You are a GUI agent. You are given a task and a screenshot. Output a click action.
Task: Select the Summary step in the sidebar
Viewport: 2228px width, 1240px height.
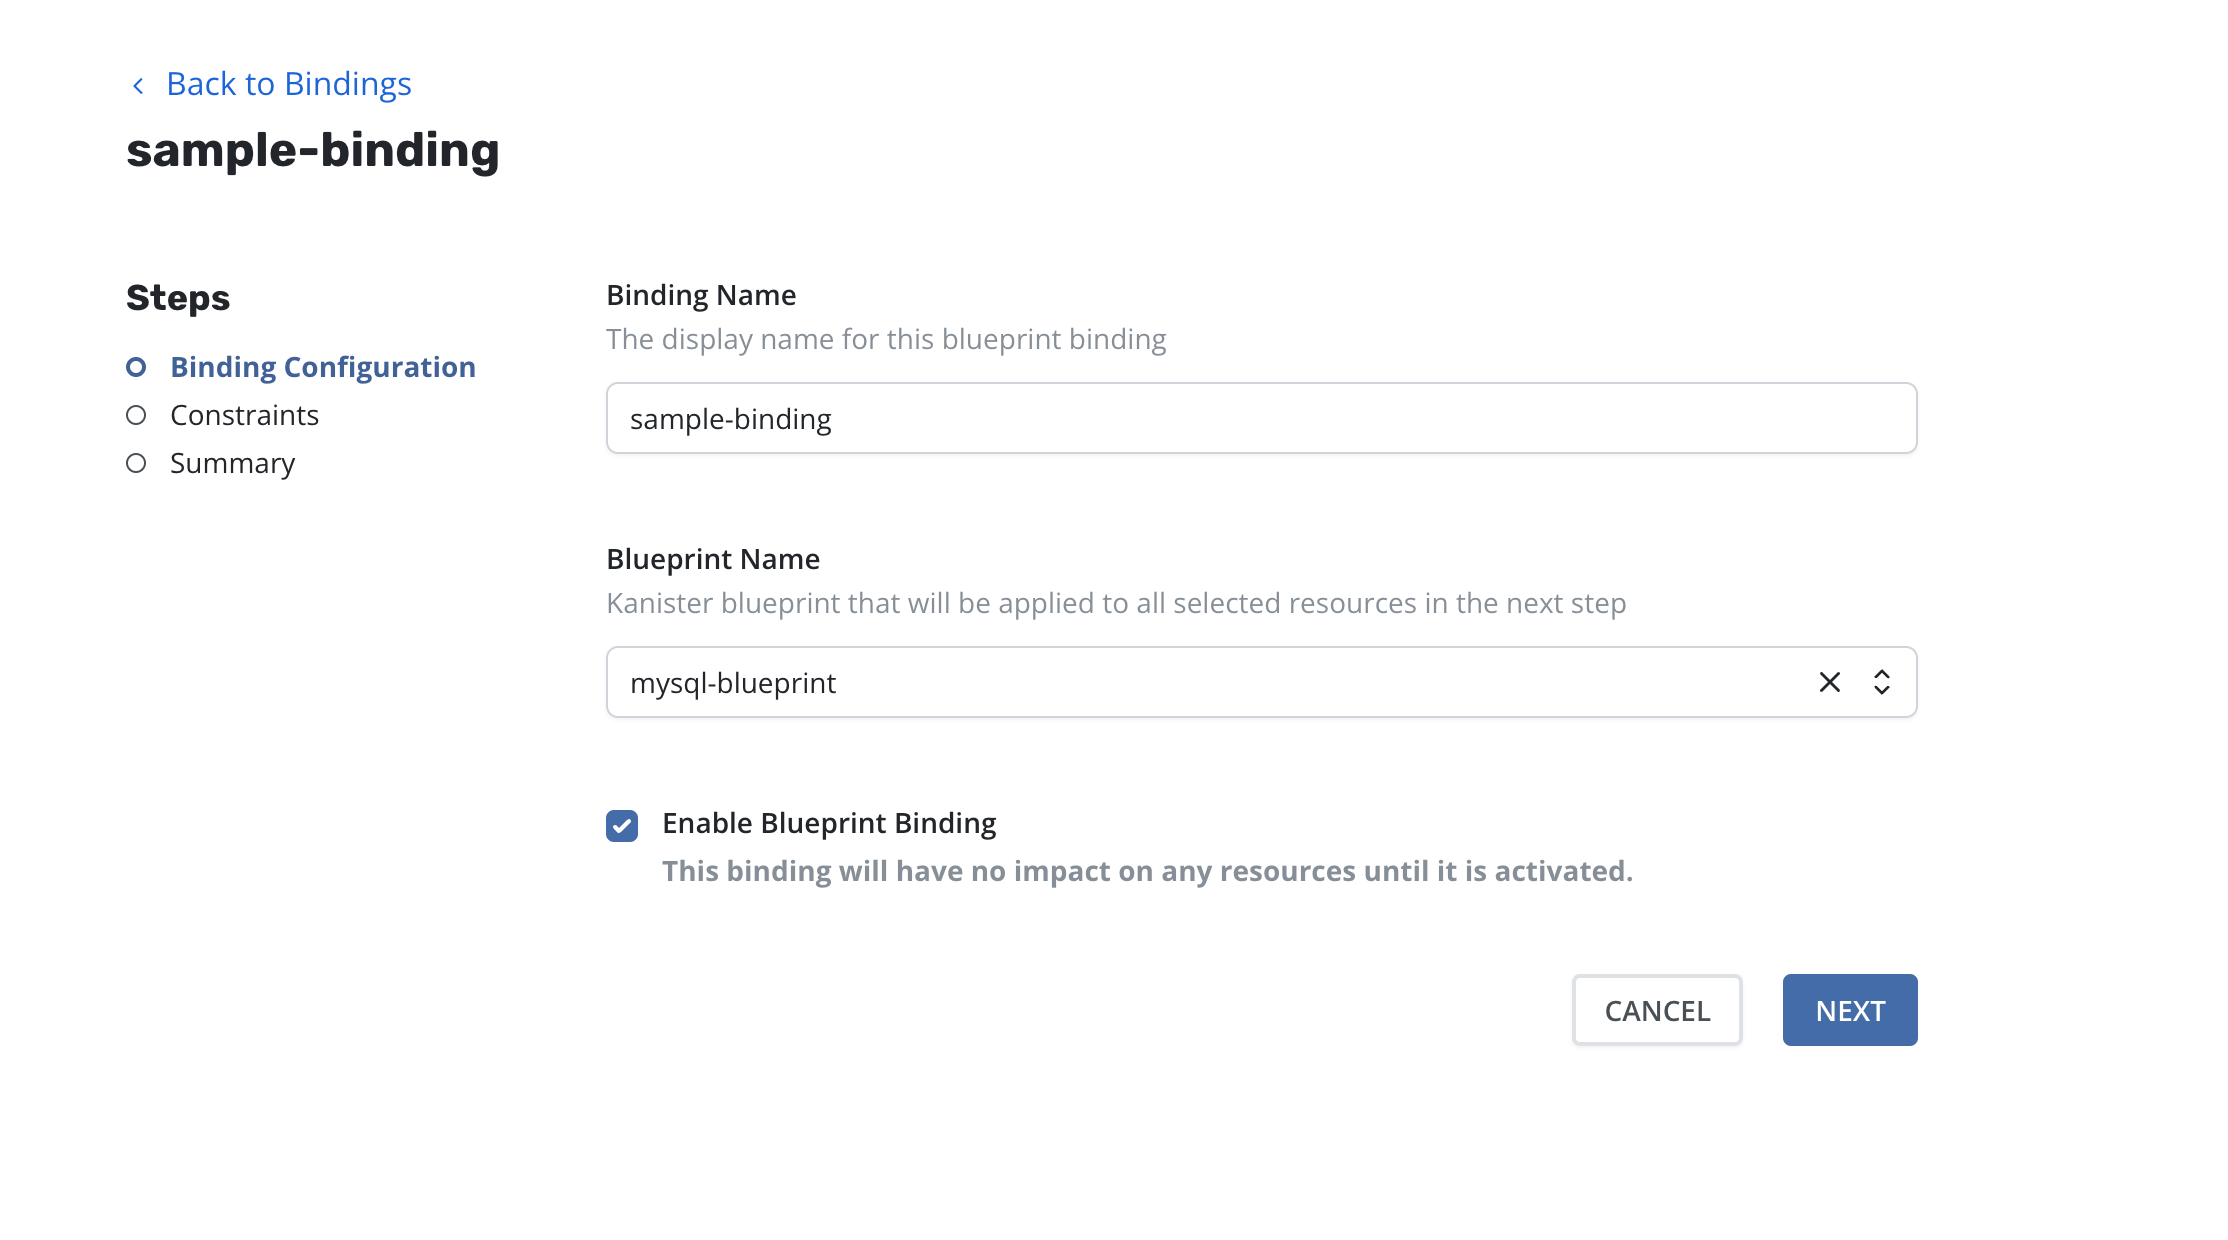click(232, 462)
